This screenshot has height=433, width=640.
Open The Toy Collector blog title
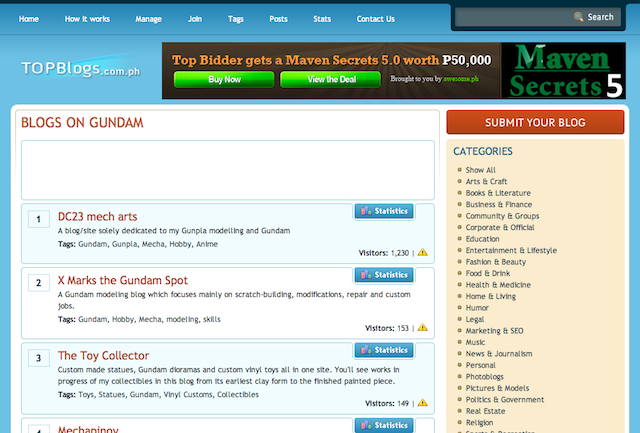click(x=103, y=355)
